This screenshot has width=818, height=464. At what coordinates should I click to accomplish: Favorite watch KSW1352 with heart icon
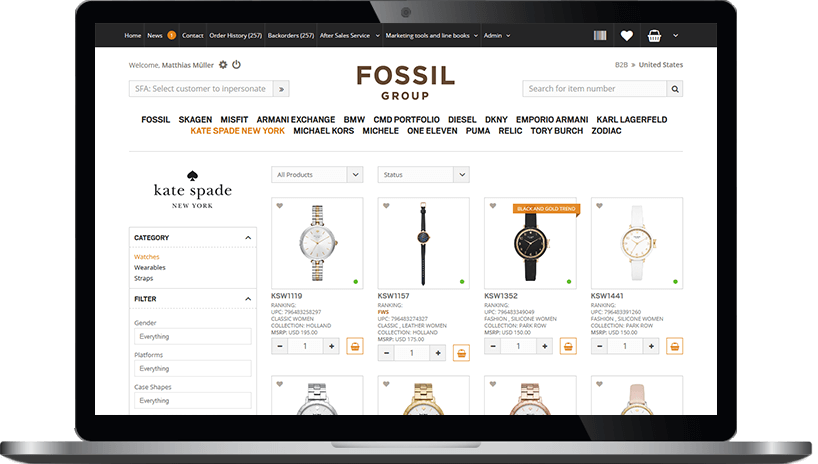pos(492,206)
